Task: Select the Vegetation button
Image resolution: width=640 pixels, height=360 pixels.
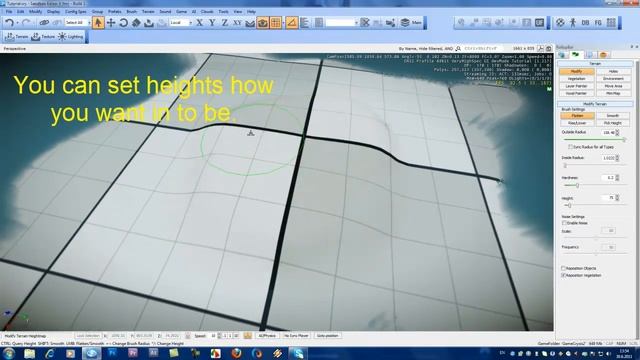Action: click(x=576, y=79)
